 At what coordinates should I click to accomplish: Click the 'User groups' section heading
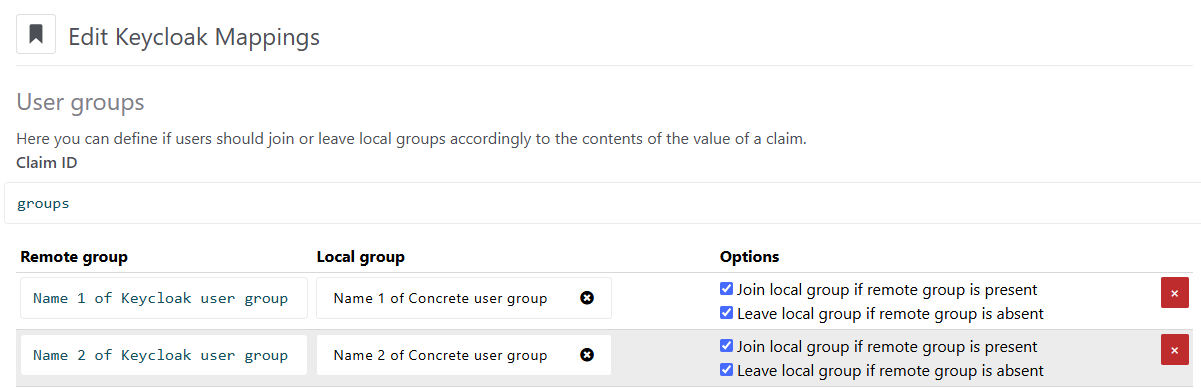[x=81, y=102]
